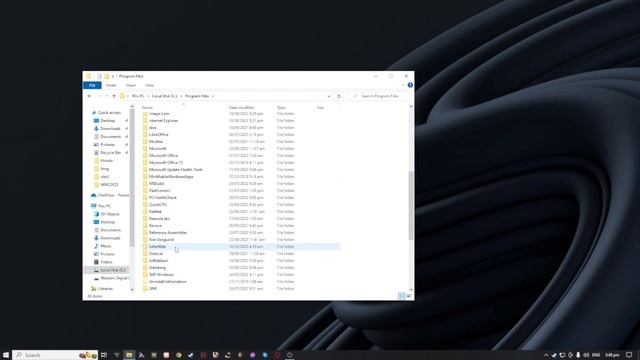Open the notification center icon
640x360 pixels.
pos(629,355)
